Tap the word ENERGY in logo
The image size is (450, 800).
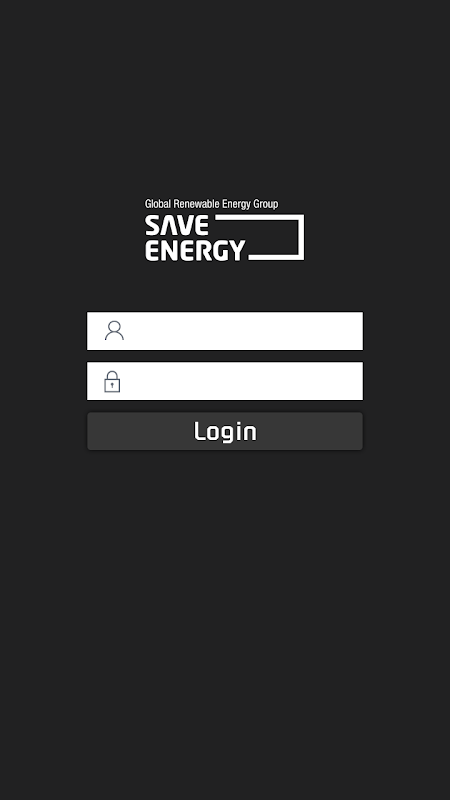click(195, 251)
